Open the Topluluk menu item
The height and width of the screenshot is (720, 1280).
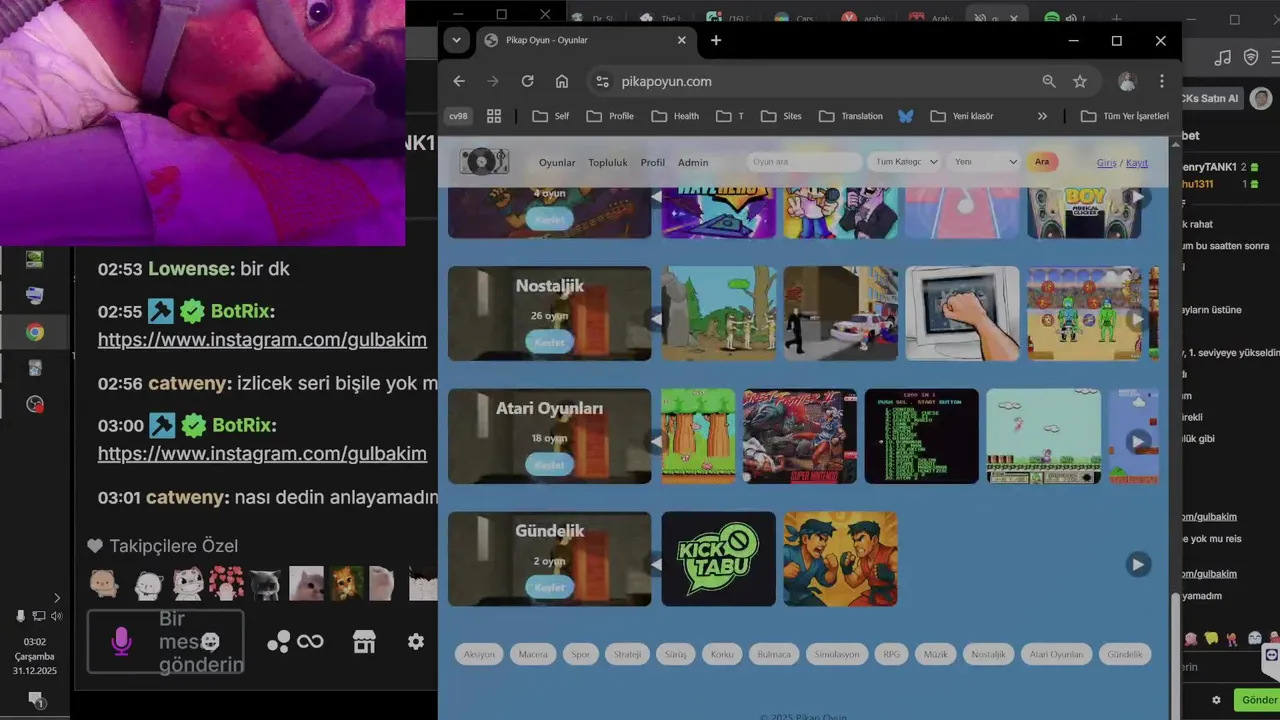608,162
